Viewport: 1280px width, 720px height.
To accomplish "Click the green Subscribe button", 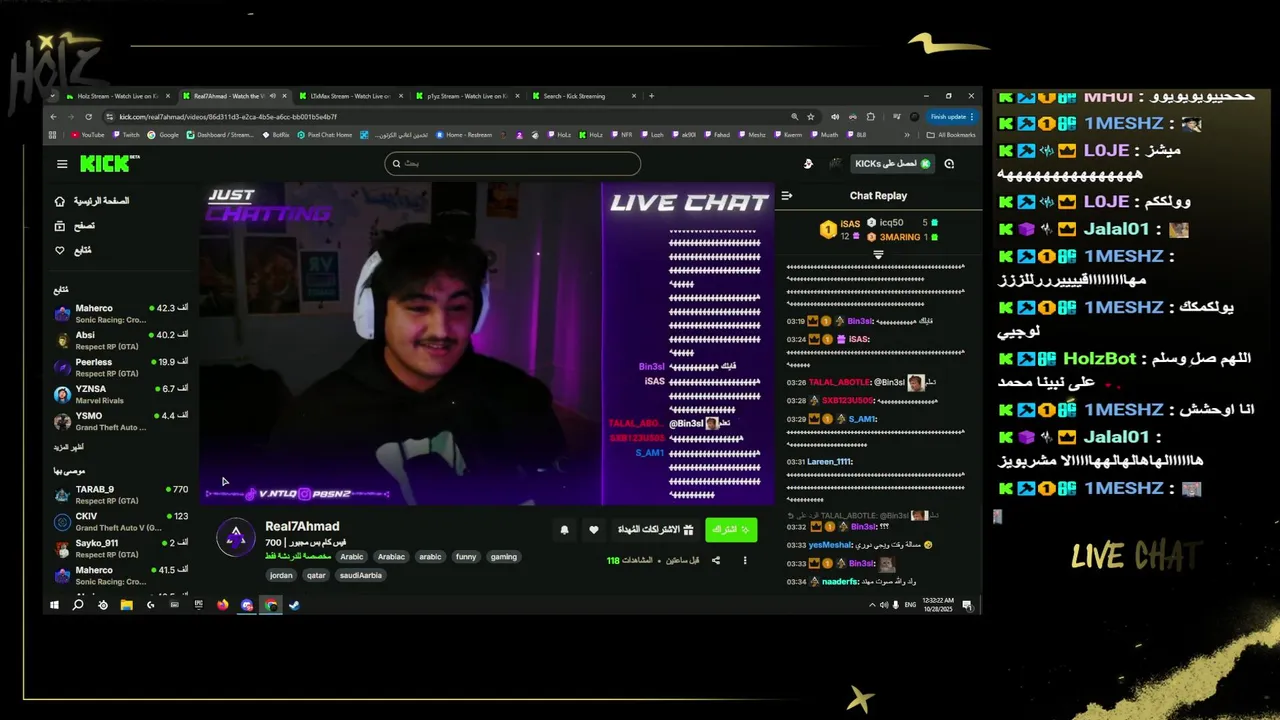I will coord(731,530).
